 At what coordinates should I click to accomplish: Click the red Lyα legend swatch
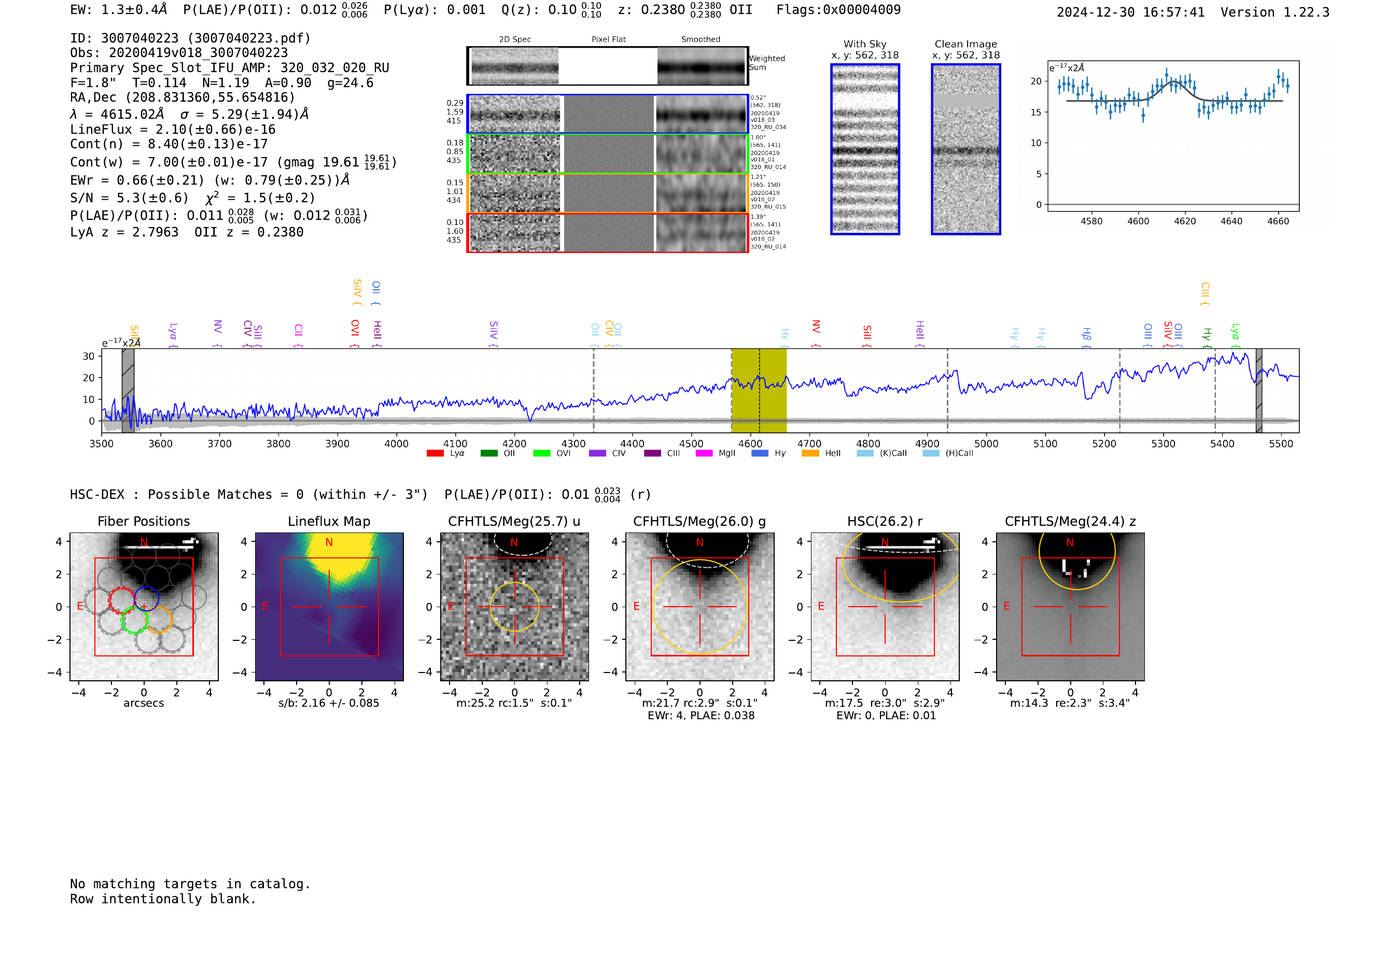pos(435,453)
